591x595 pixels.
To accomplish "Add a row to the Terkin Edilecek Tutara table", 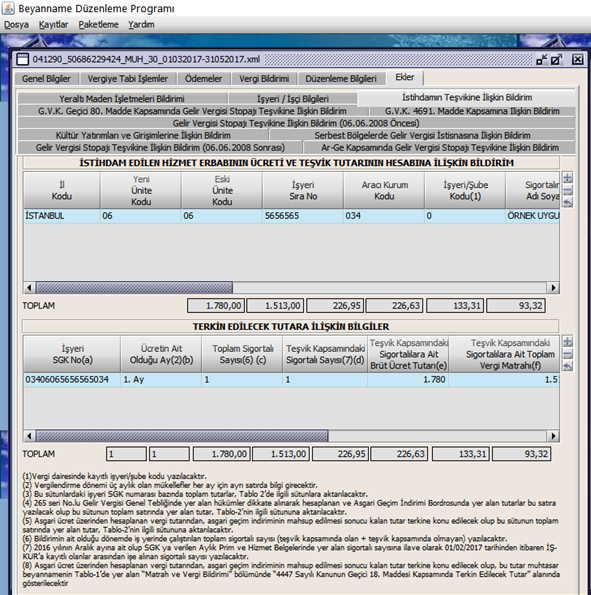I will (x=567, y=342).
